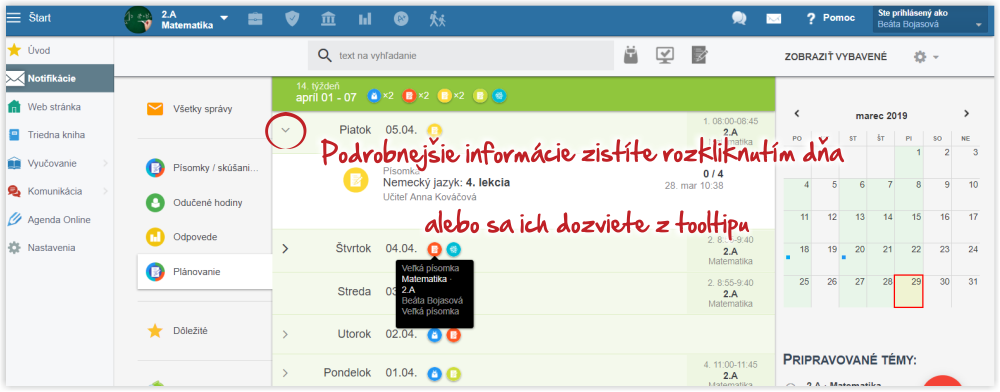Expand the Štvrtok 04.04. day row

tap(285, 249)
